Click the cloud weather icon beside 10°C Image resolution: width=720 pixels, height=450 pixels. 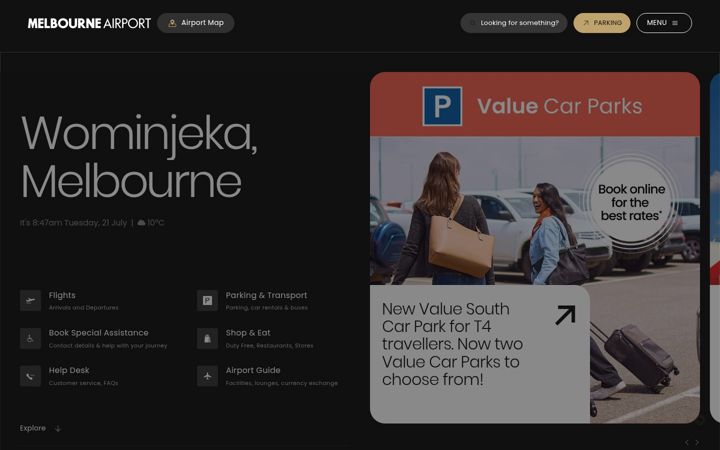(141, 223)
